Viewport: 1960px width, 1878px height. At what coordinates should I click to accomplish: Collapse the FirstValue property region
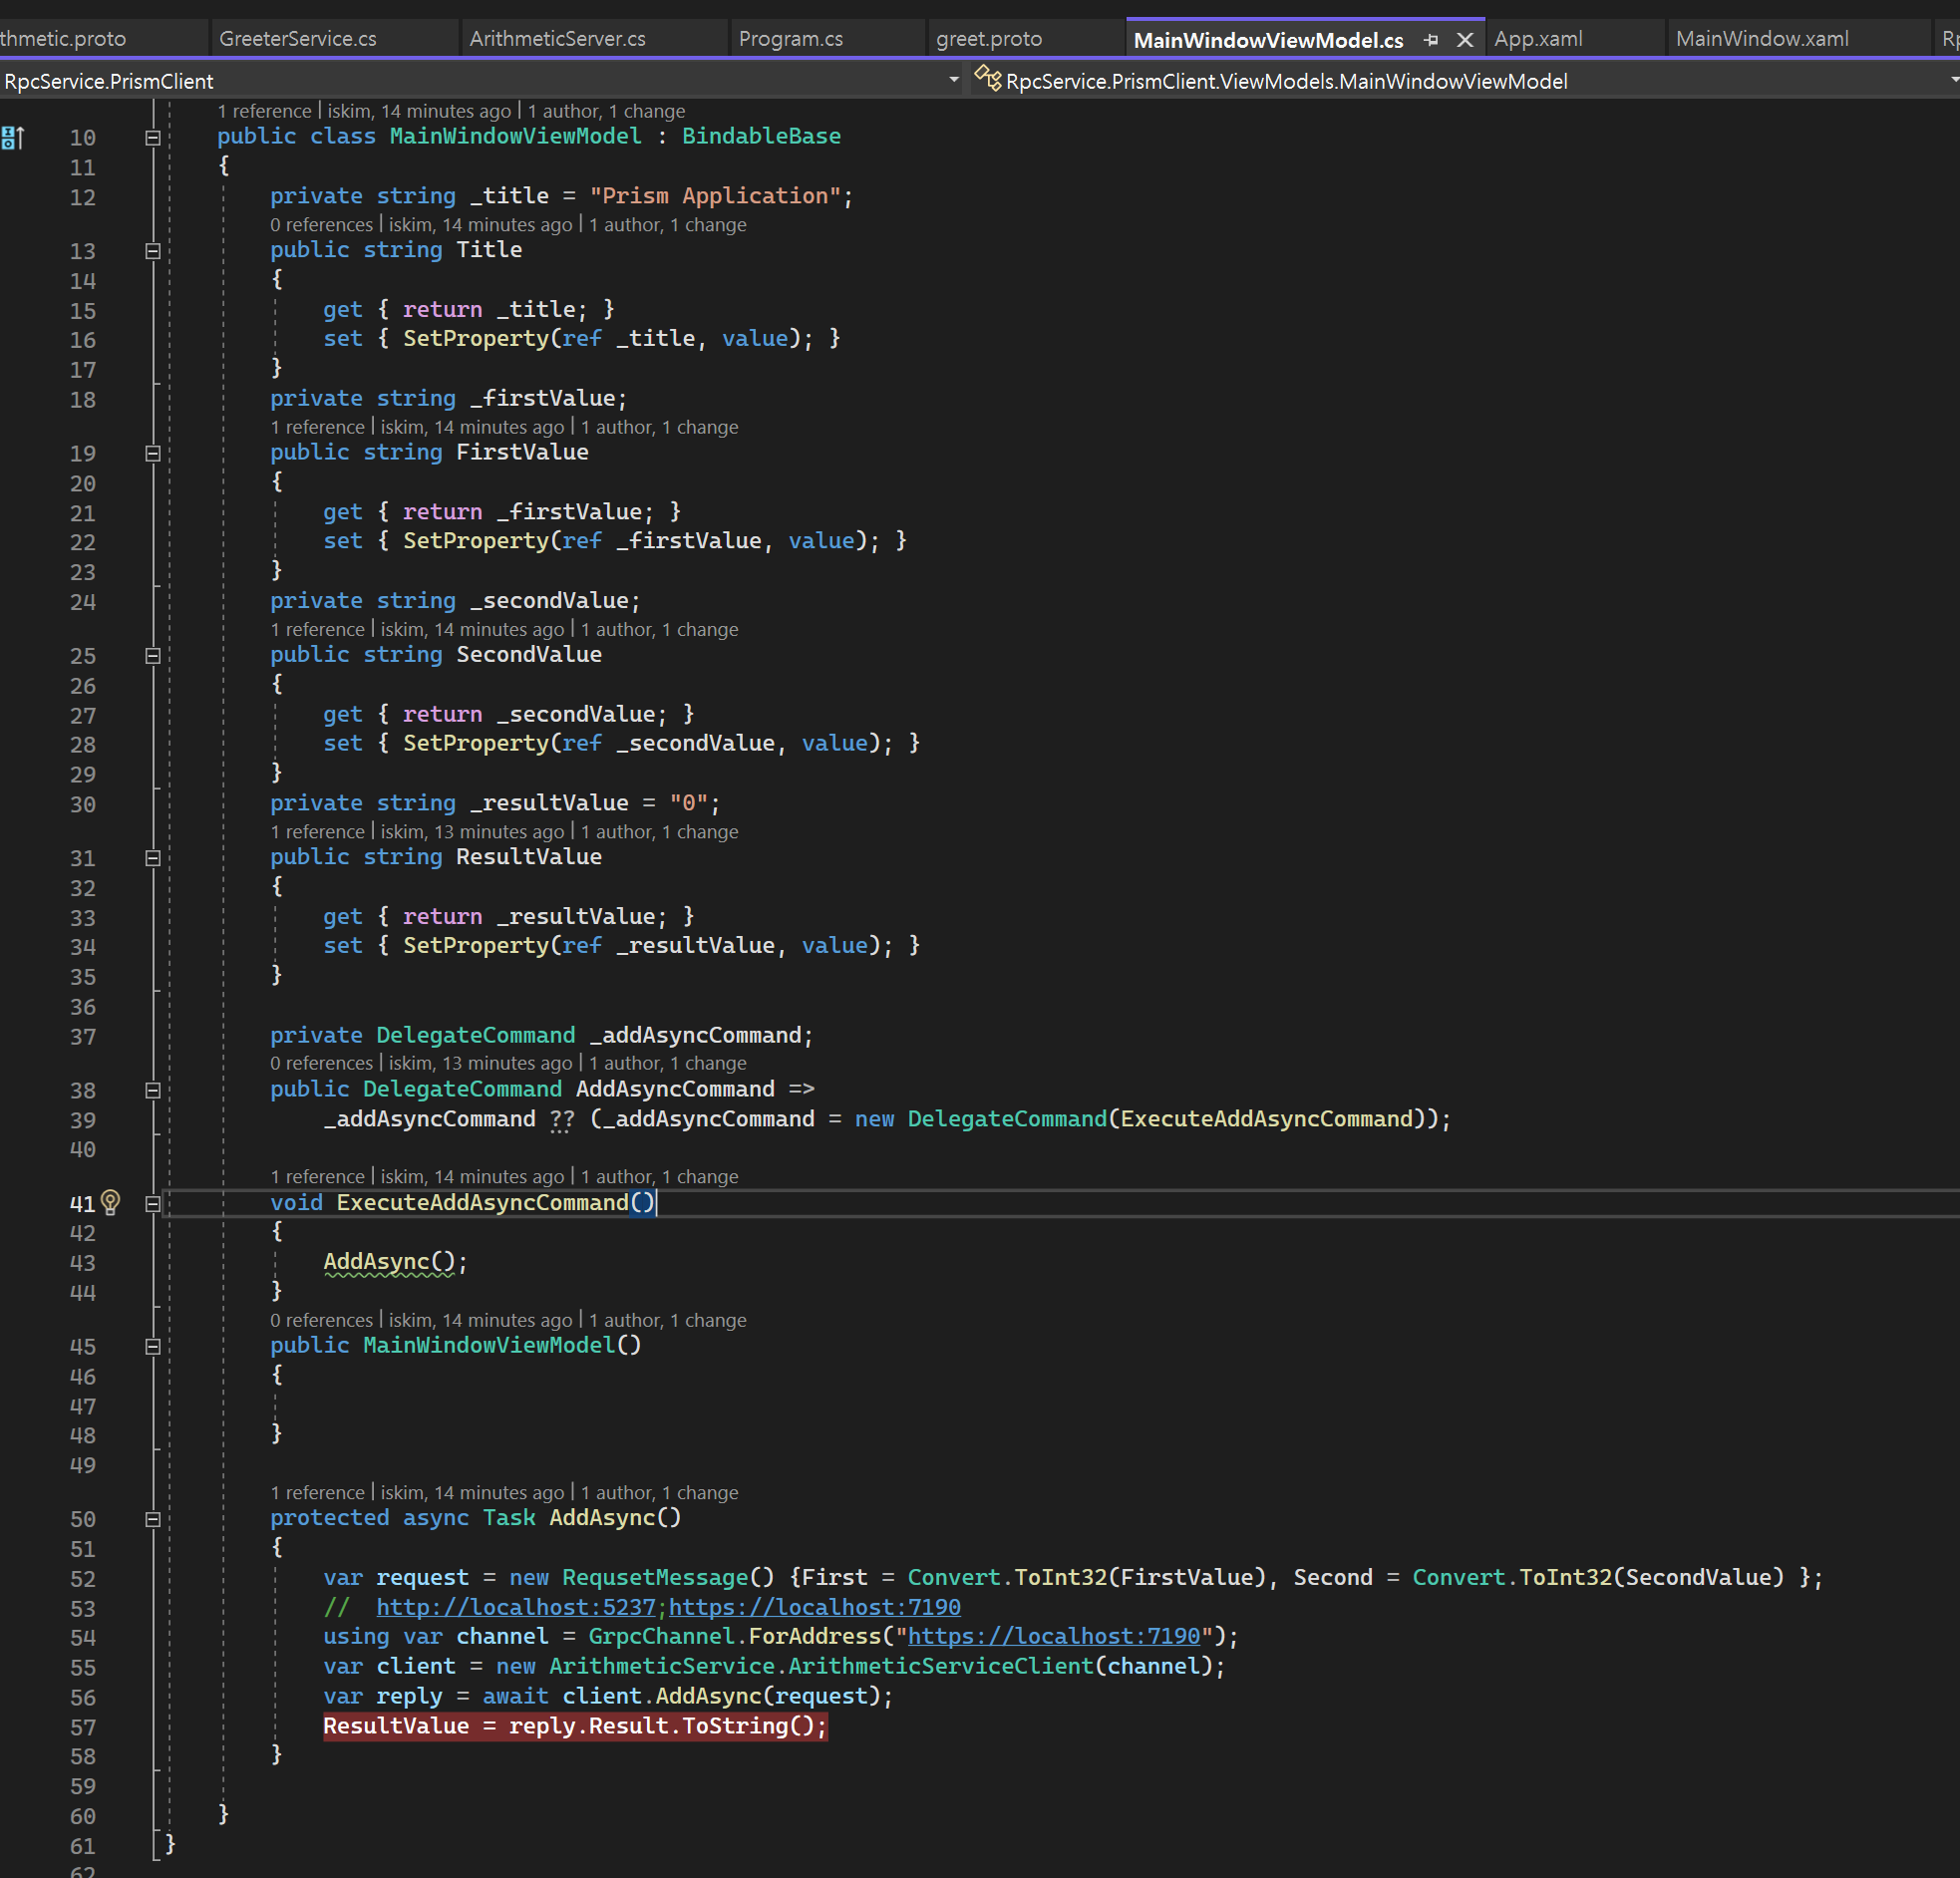(x=153, y=453)
